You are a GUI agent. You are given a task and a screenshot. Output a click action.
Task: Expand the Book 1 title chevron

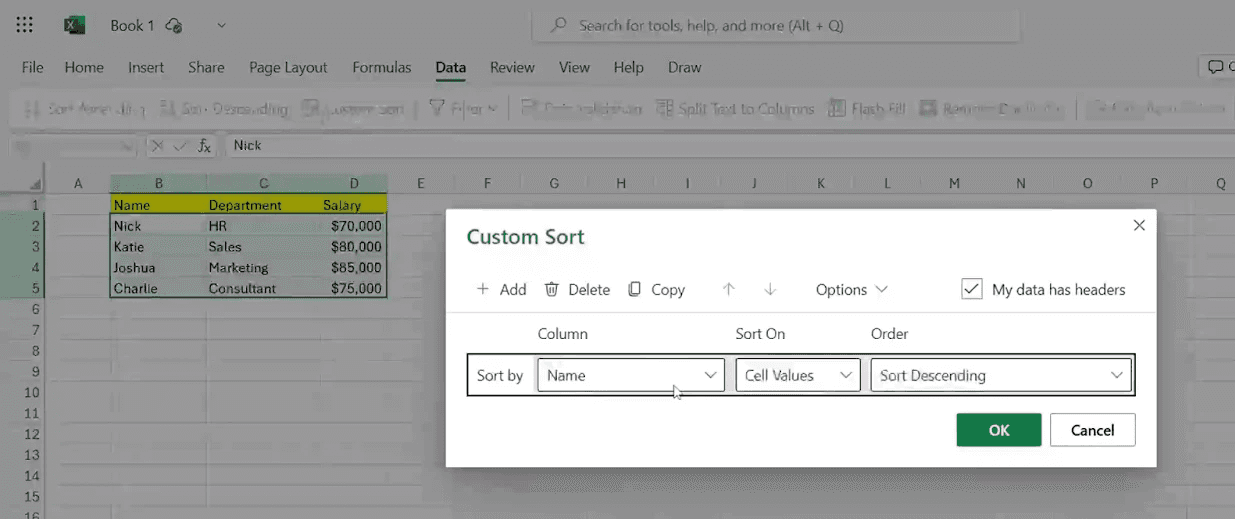tap(221, 25)
